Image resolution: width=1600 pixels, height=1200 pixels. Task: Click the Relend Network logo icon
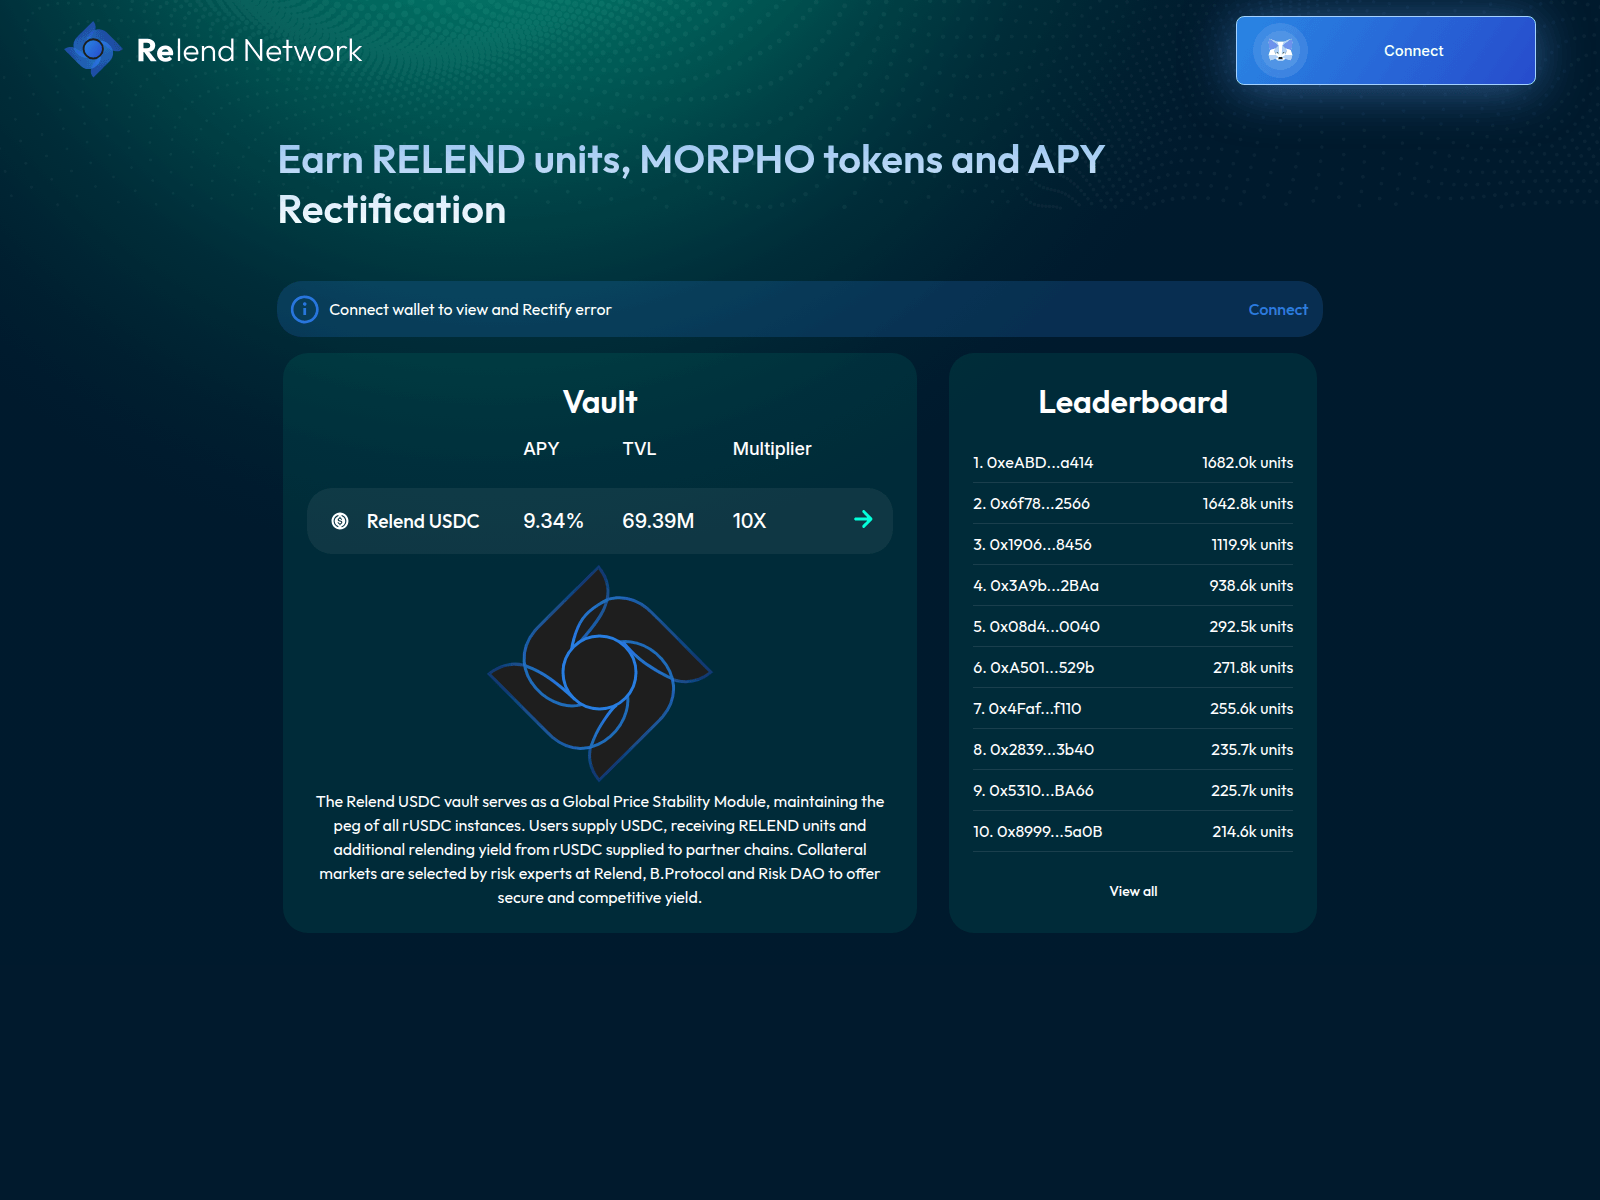tap(93, 49)
